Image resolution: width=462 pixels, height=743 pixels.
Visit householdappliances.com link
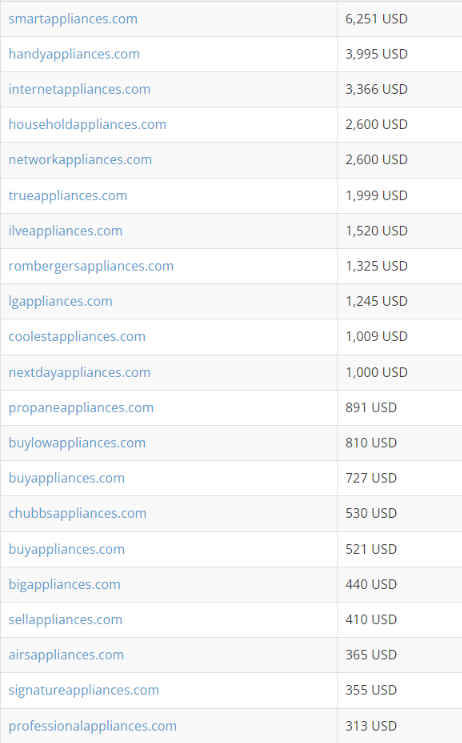88,124
